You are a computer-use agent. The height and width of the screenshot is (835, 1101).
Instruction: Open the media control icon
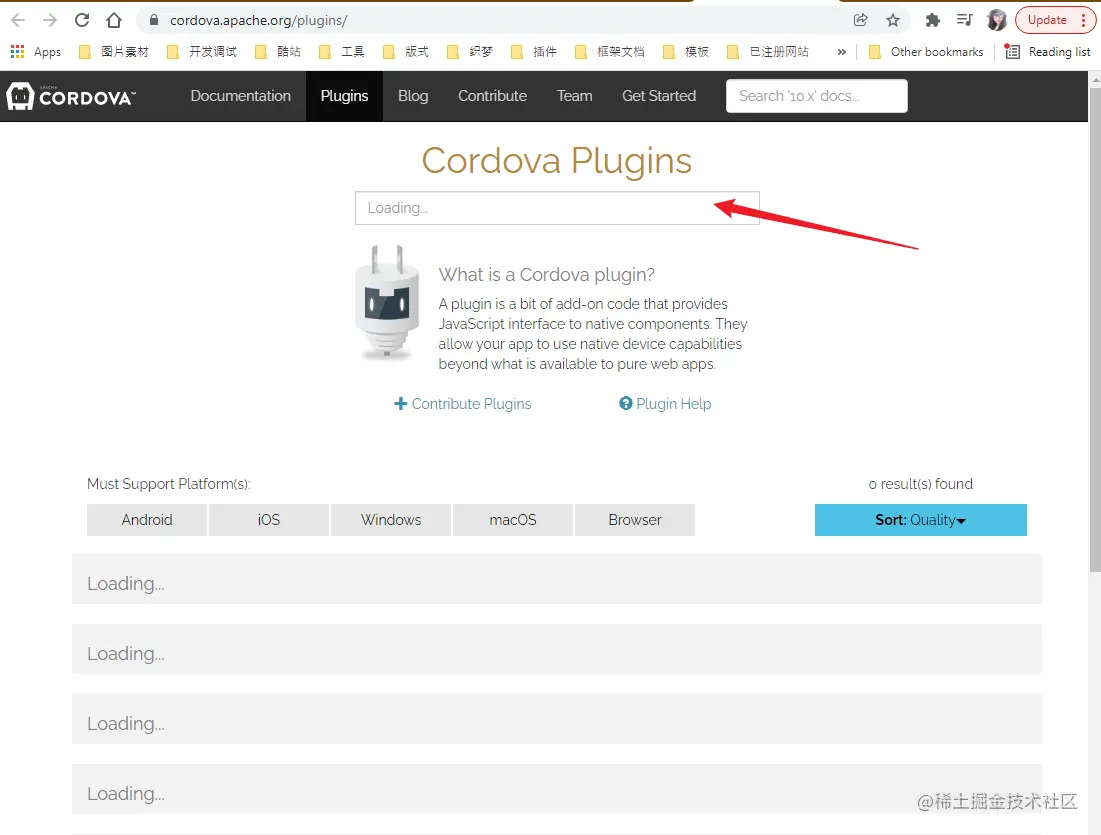[965, 20]
